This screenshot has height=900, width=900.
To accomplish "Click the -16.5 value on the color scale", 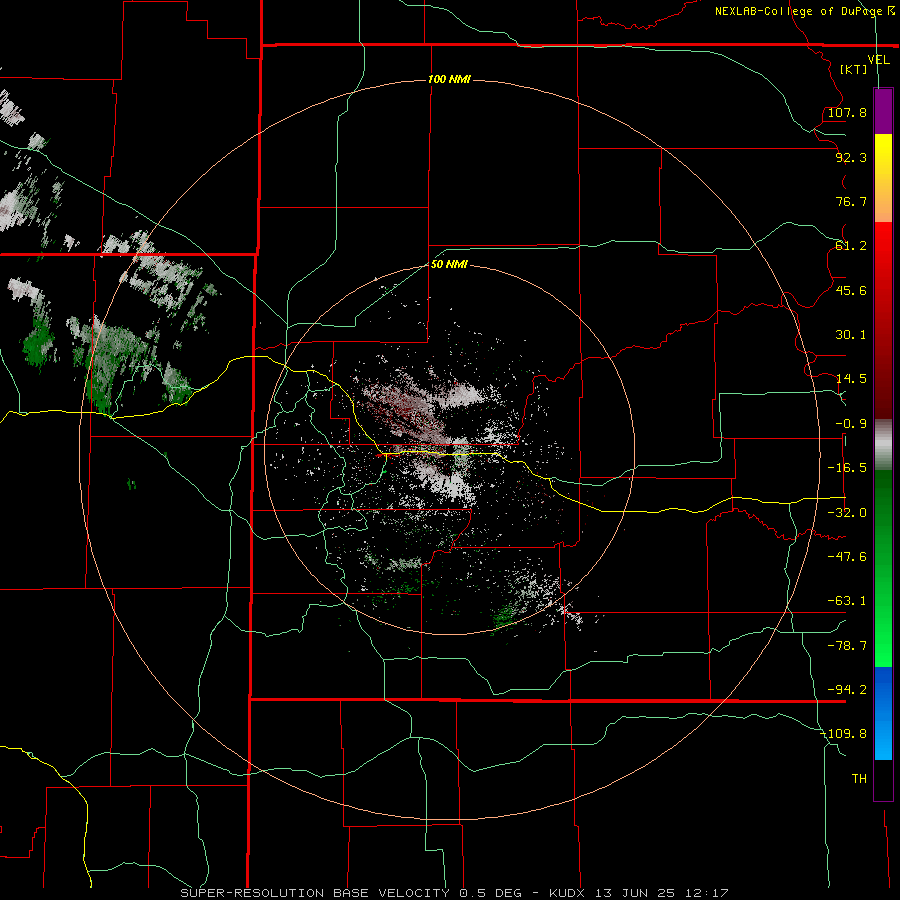I will [x=847, y=468].
